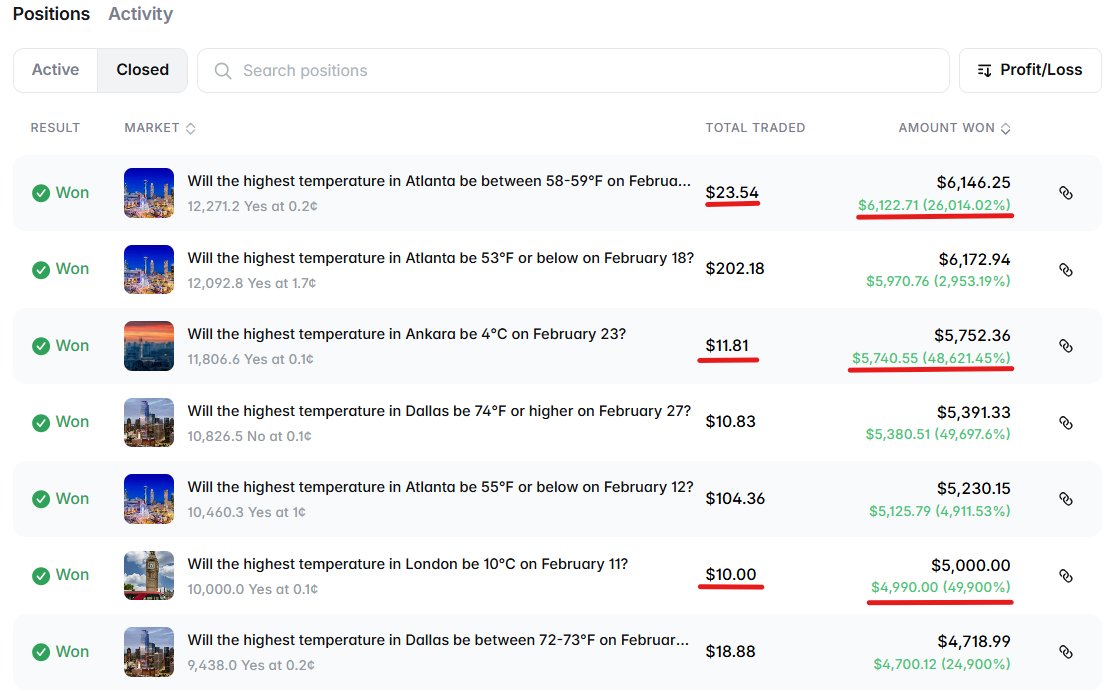The image size is (1117, 691).
Task: Click total traded $23.54
Action: [732, 193]
